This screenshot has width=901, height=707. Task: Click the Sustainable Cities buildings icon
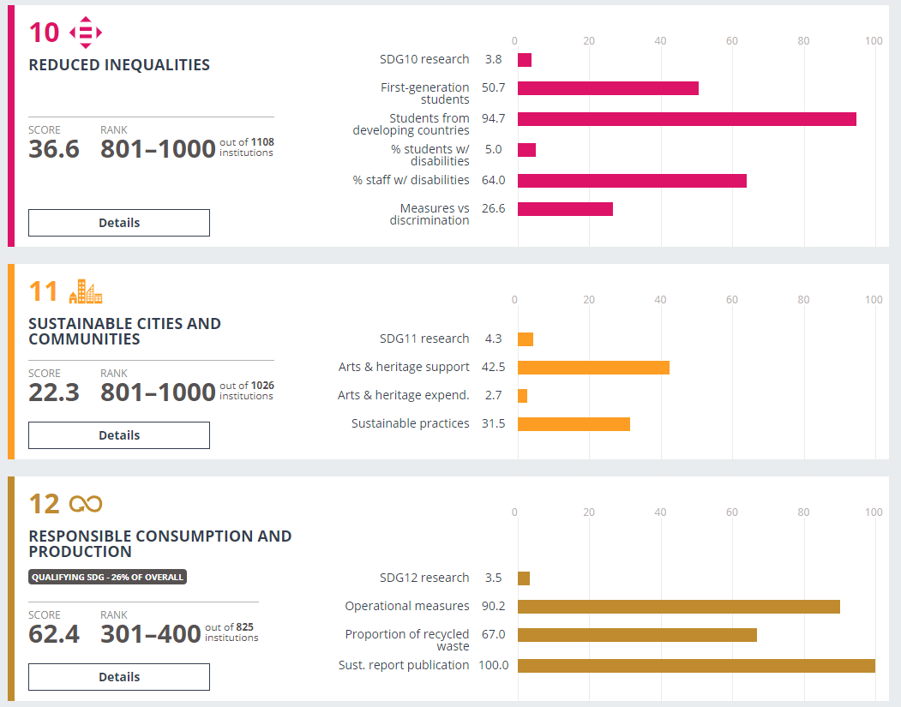coord(85,292)
